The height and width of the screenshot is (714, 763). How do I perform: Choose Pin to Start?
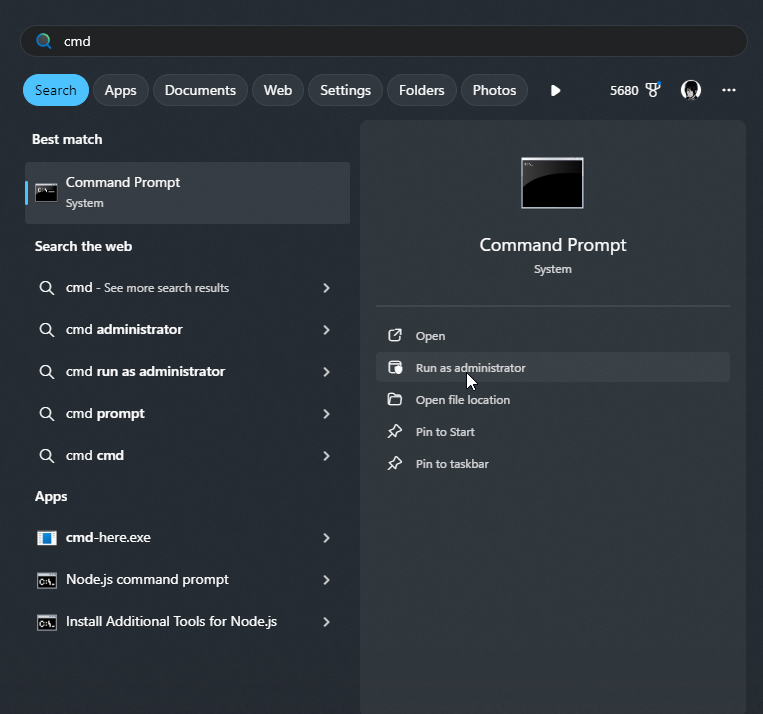point(553,432)
